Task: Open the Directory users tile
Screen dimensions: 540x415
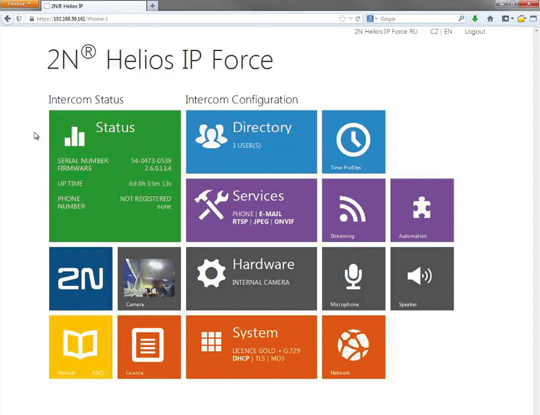Action: (251, 142)
